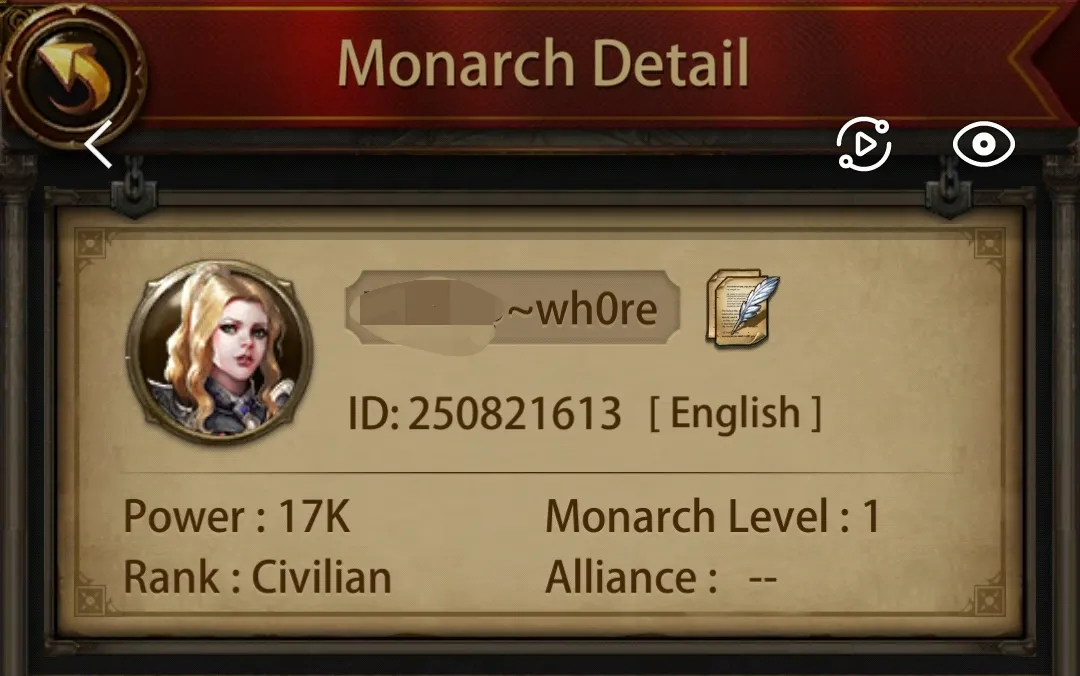Select the monarch portrait avatar
This screenshot has height=676, width=1080.
click(219, 350)
